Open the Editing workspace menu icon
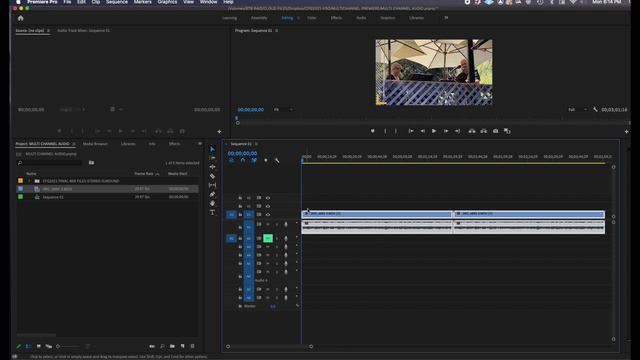The height and width of the screenshot is (360, 640). 298,18
